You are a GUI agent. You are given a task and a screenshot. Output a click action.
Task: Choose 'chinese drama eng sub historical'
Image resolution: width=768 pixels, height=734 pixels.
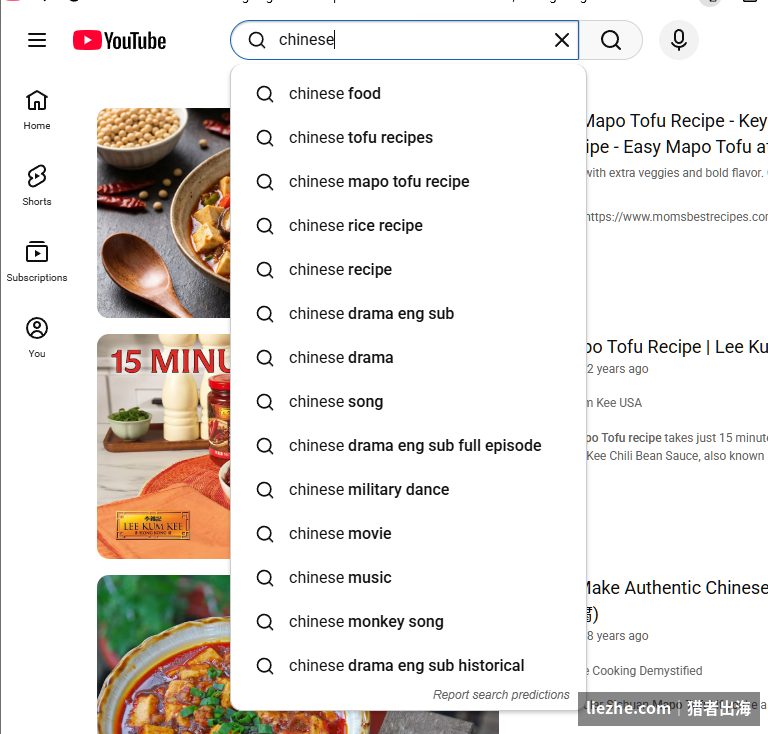point(408,666)
